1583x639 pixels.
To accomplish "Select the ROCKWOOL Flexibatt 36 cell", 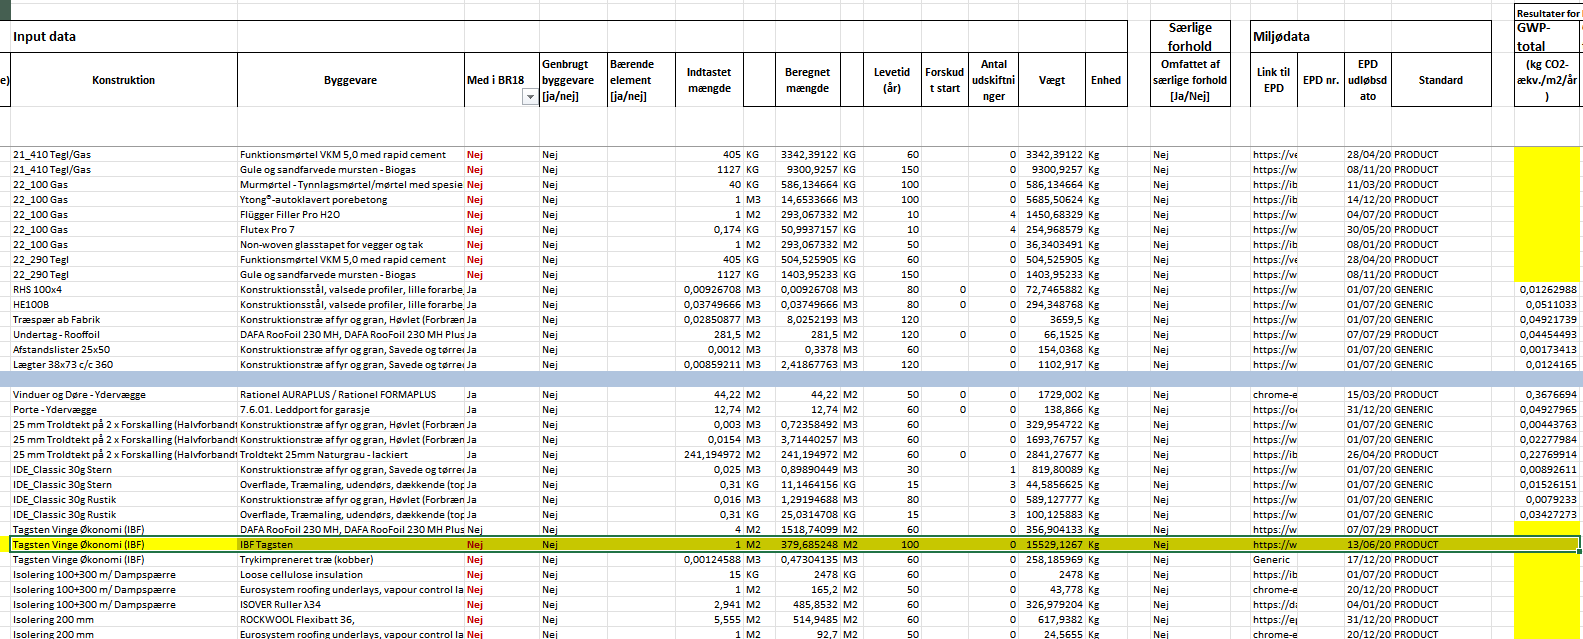I will pos(351,620).
